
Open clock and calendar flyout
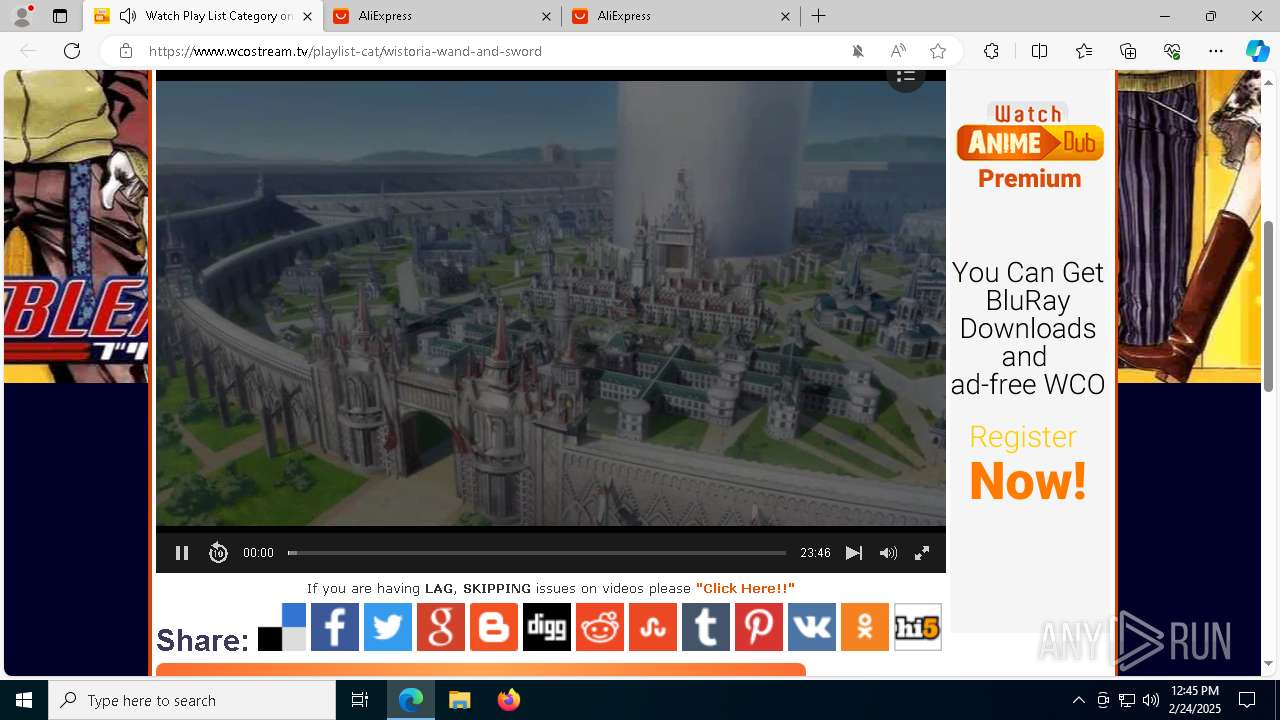pos(1194,700)
